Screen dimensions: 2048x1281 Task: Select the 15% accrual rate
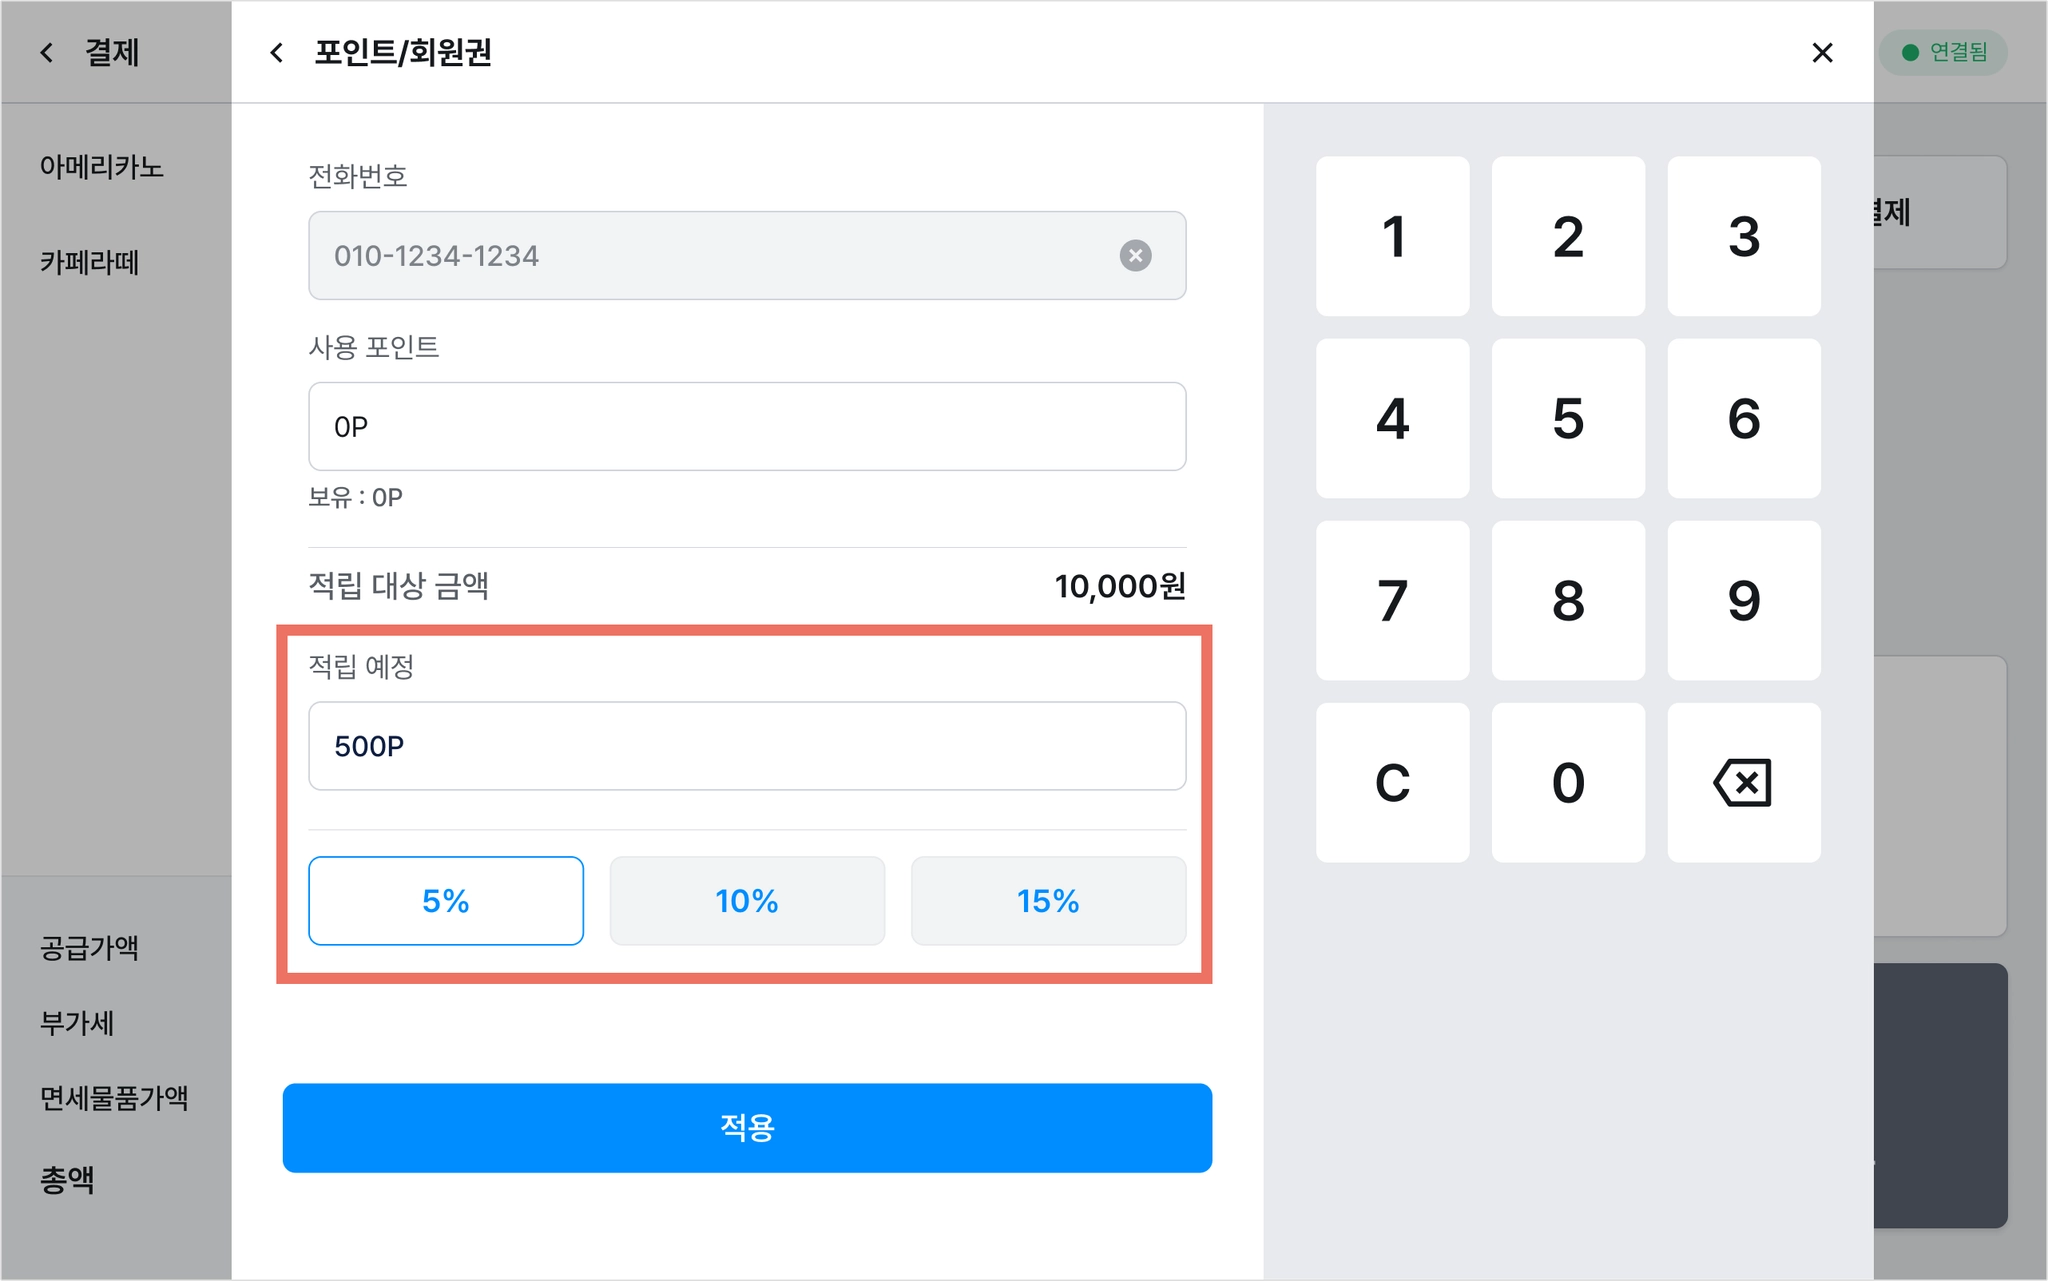point(1048,900)
